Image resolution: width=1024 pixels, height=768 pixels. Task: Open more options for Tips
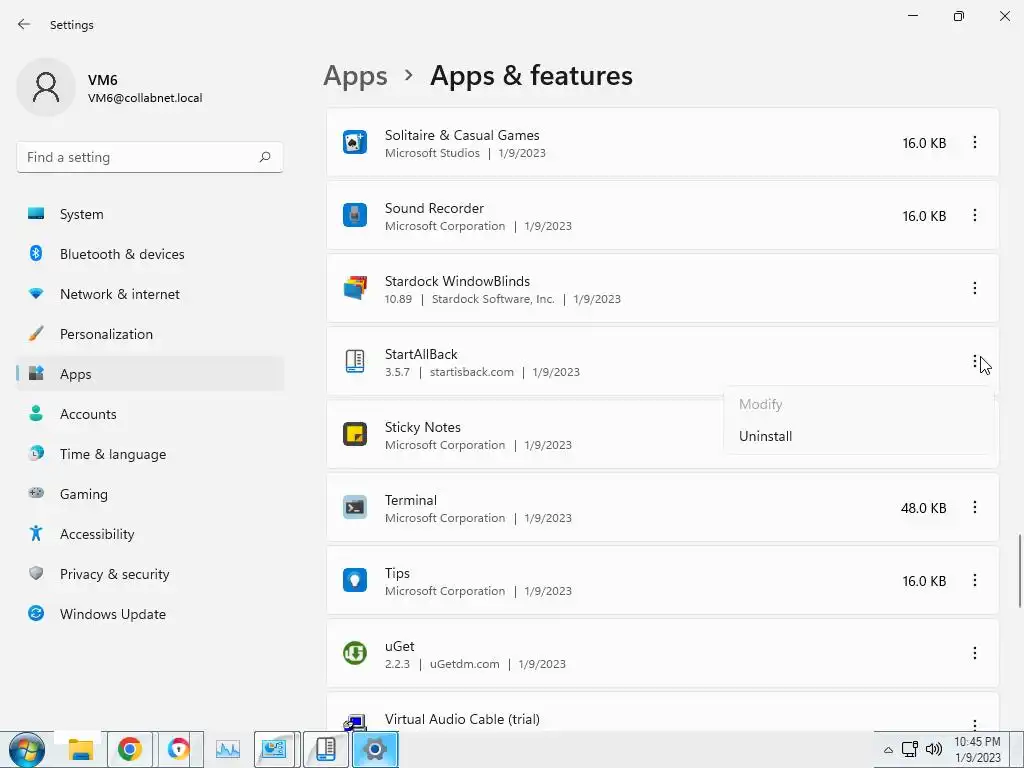click(x=974, y=581)
